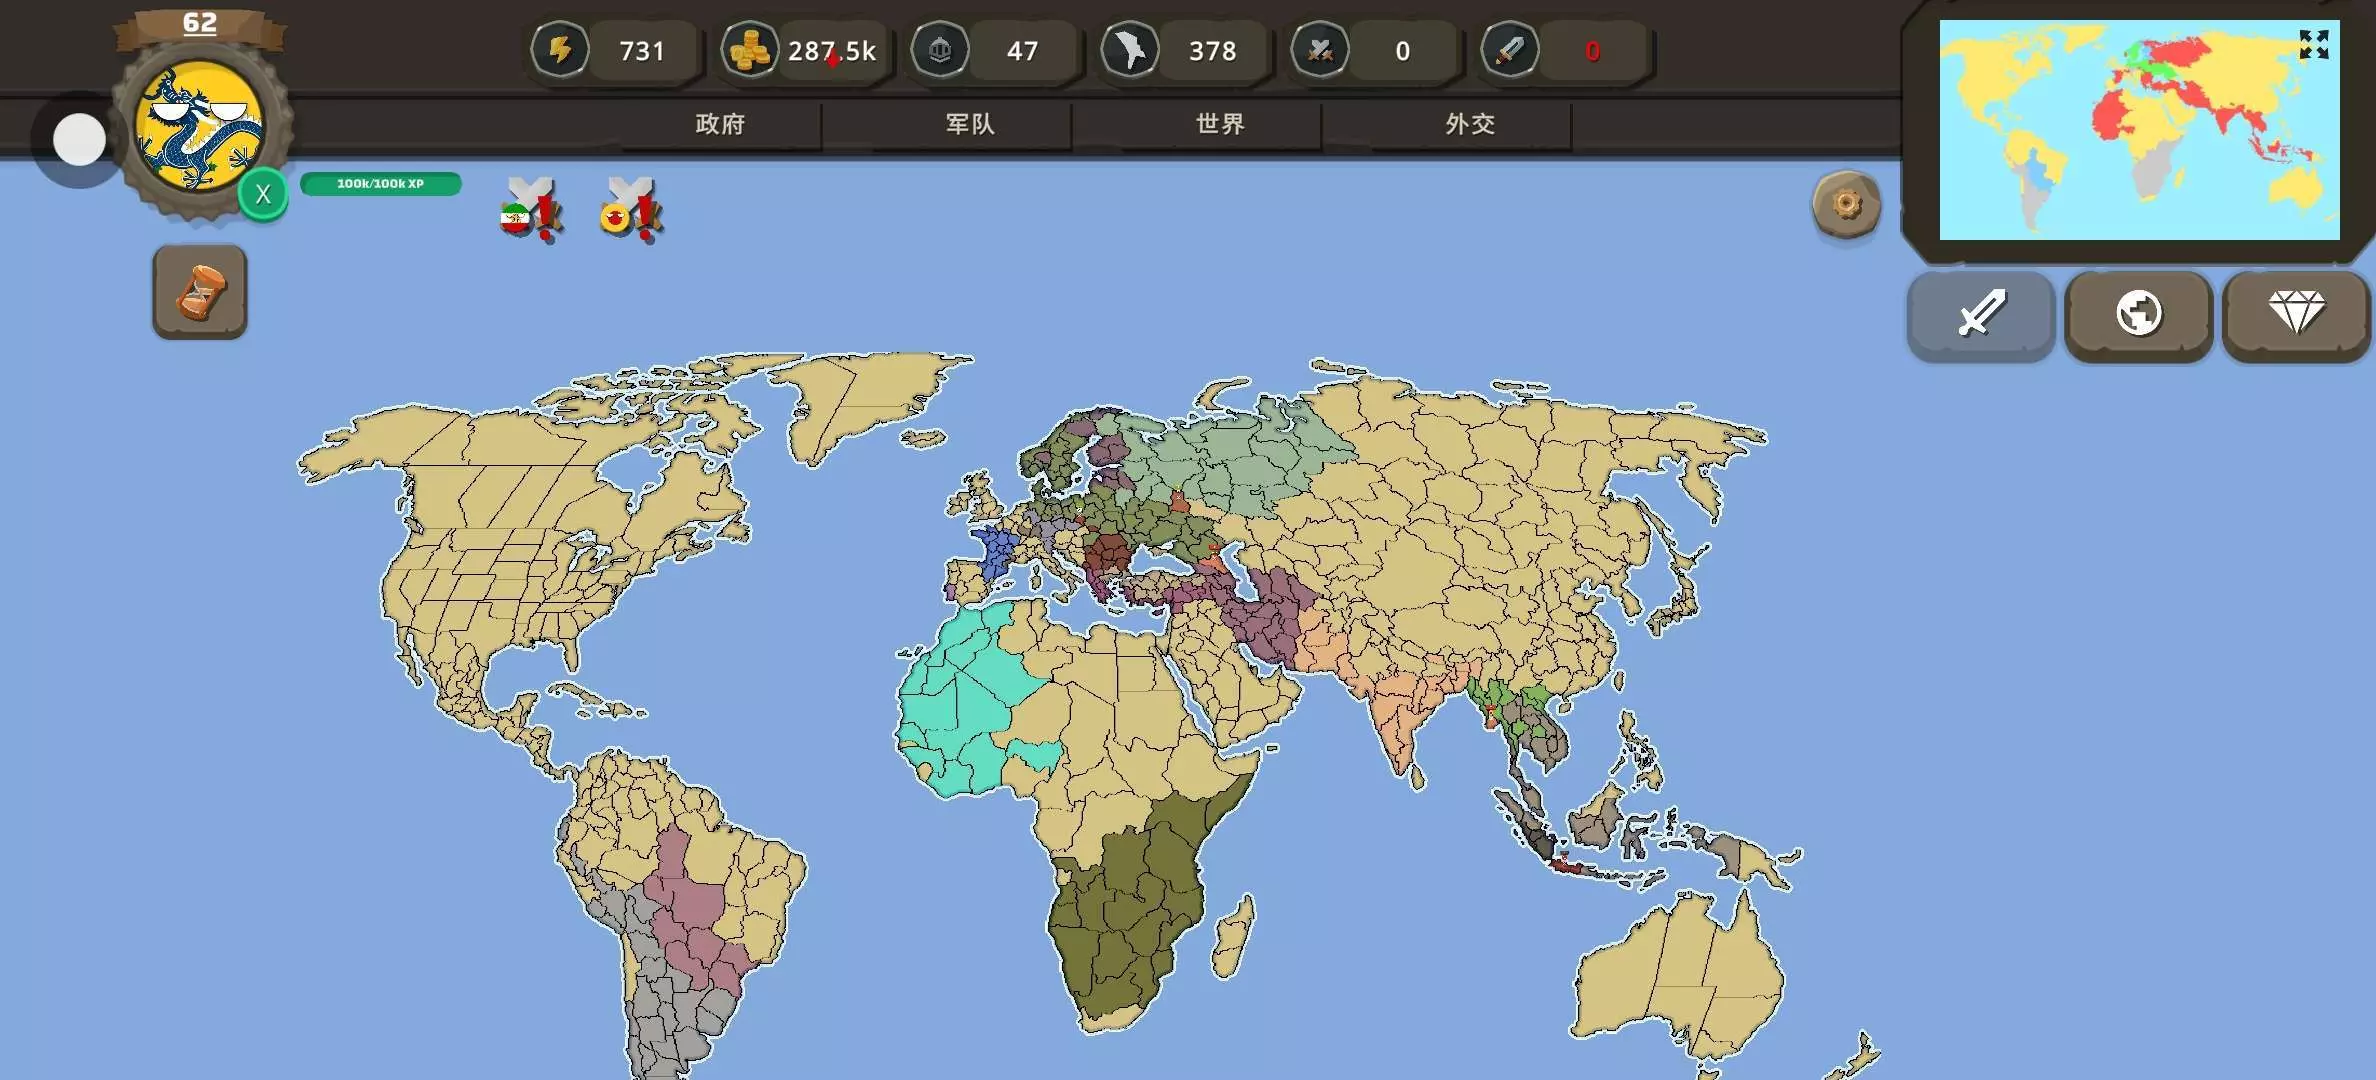Open the 军队 army menu

[970, 124]
